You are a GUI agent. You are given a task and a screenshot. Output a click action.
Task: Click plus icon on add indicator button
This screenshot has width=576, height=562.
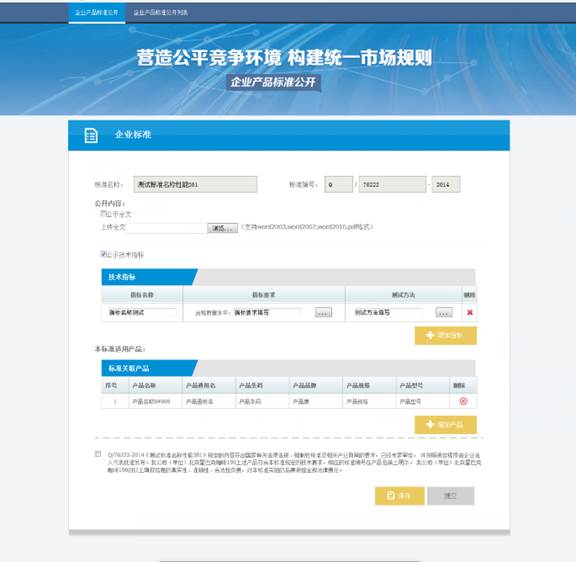click(430, 335)
